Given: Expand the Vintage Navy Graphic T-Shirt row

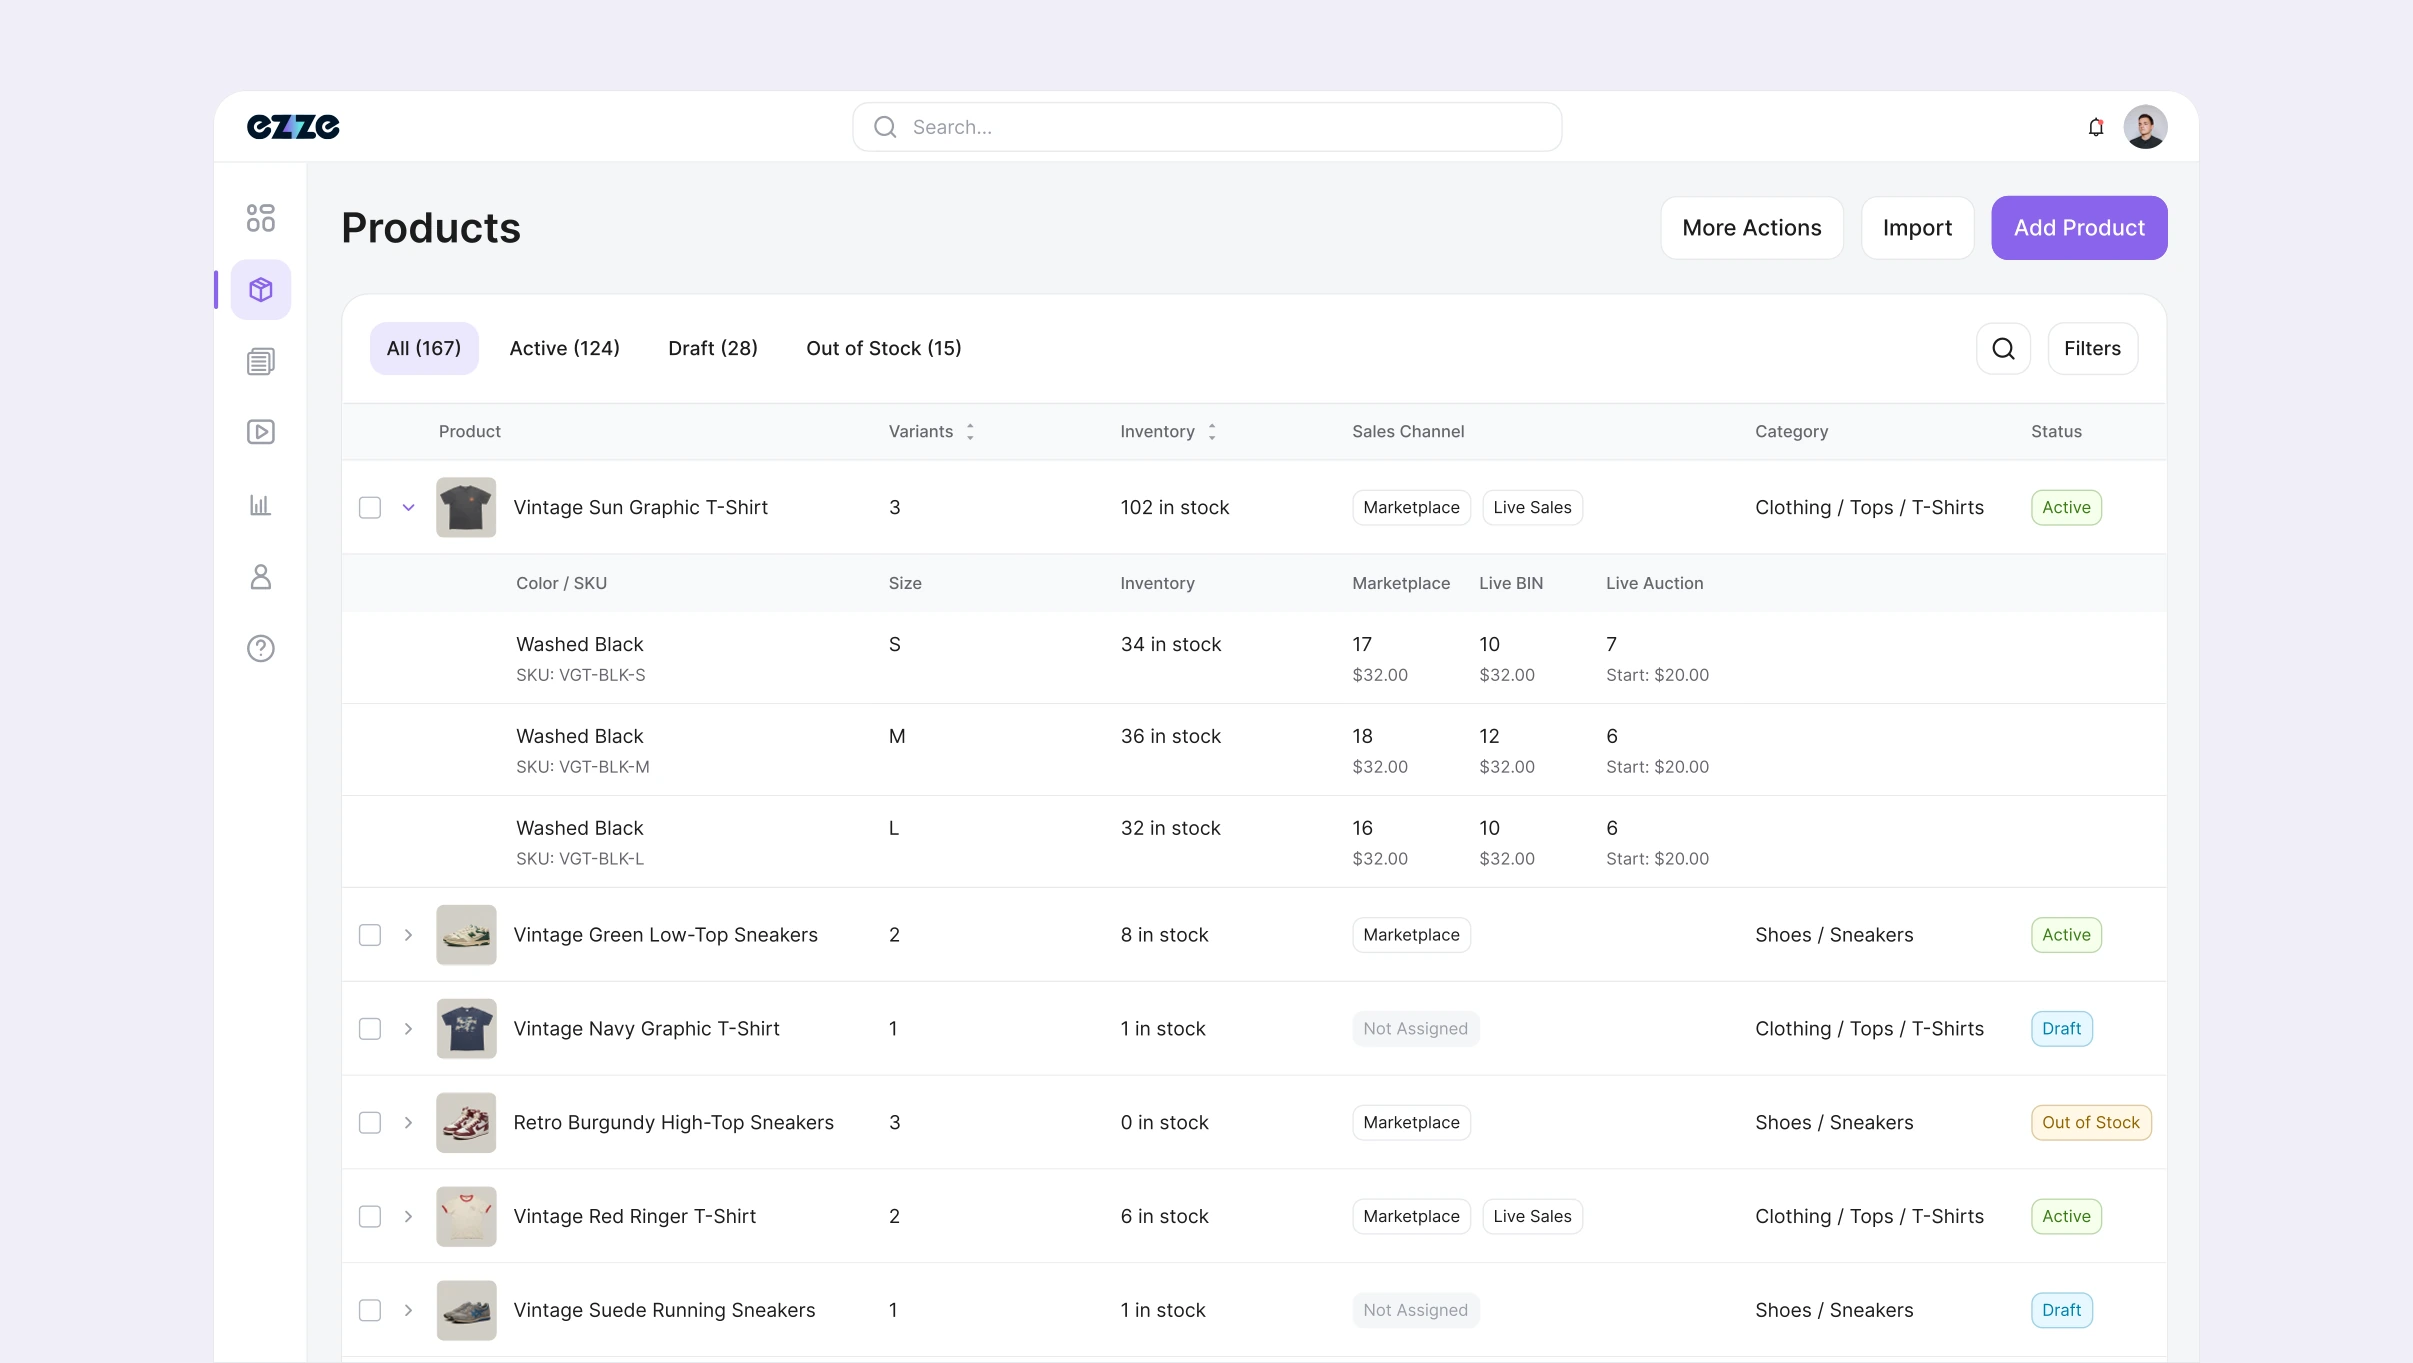Looking at the screenshot, I should point(409,1029).
